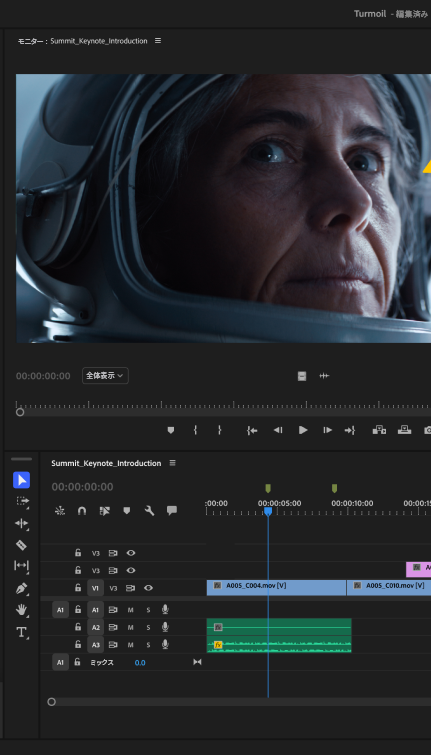Screen dimensions: 431x755
Task: Toggle visibility eye of the V1 row
Action: click(x=148, y=588)
